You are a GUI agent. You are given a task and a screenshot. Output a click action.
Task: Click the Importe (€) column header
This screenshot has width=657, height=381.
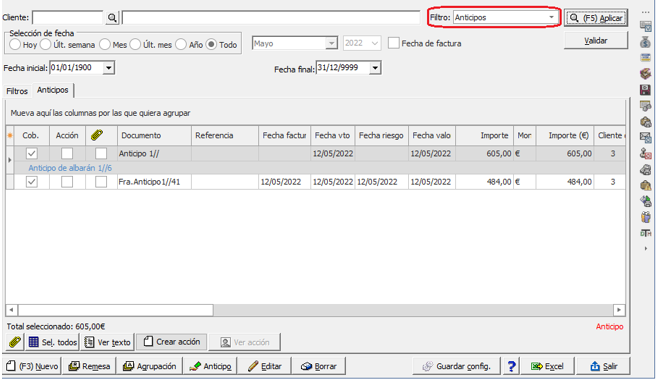pyautogui.click(x=565, y=135)
